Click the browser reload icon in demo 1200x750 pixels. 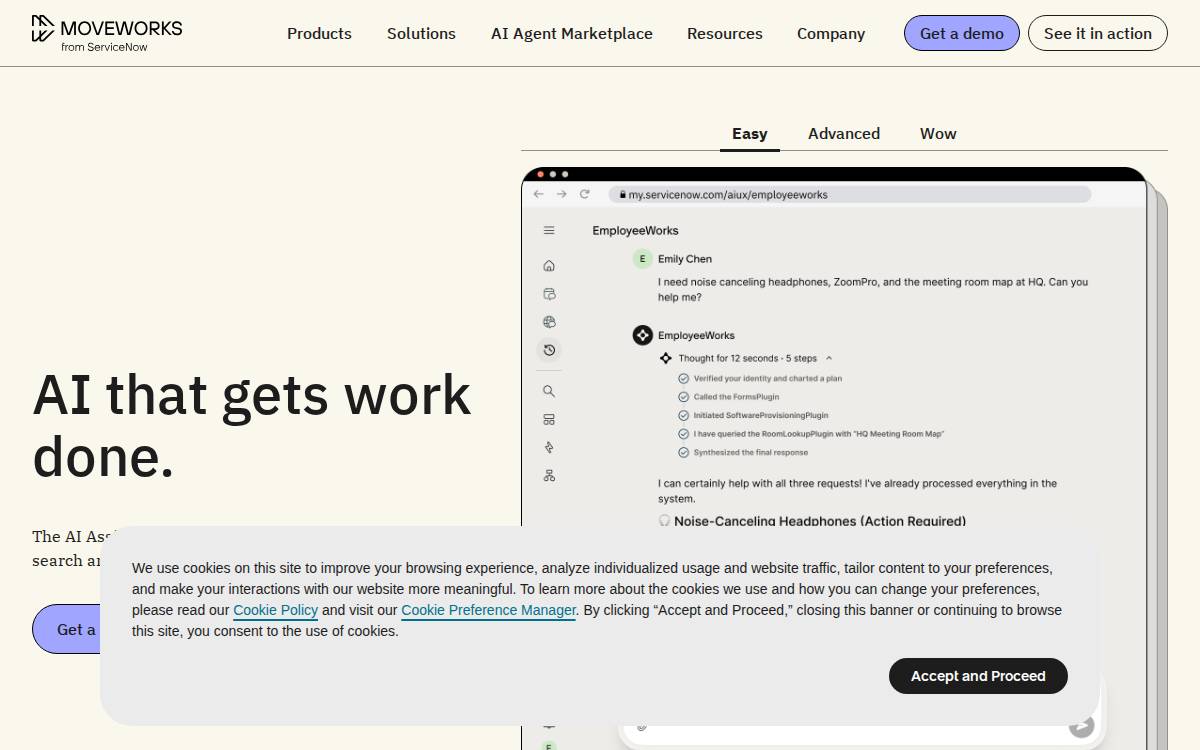(585, 194)
